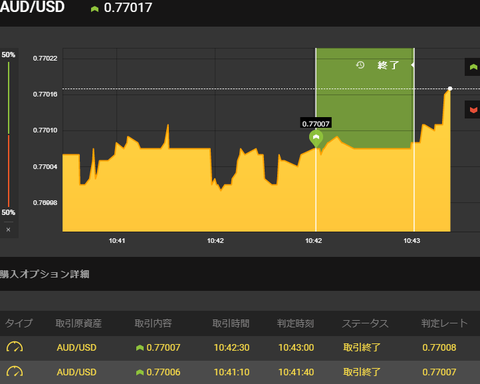Click the 10:41:40 judgment time cell
The height and width of the screenshot is (384, 480).
point(296,372)
